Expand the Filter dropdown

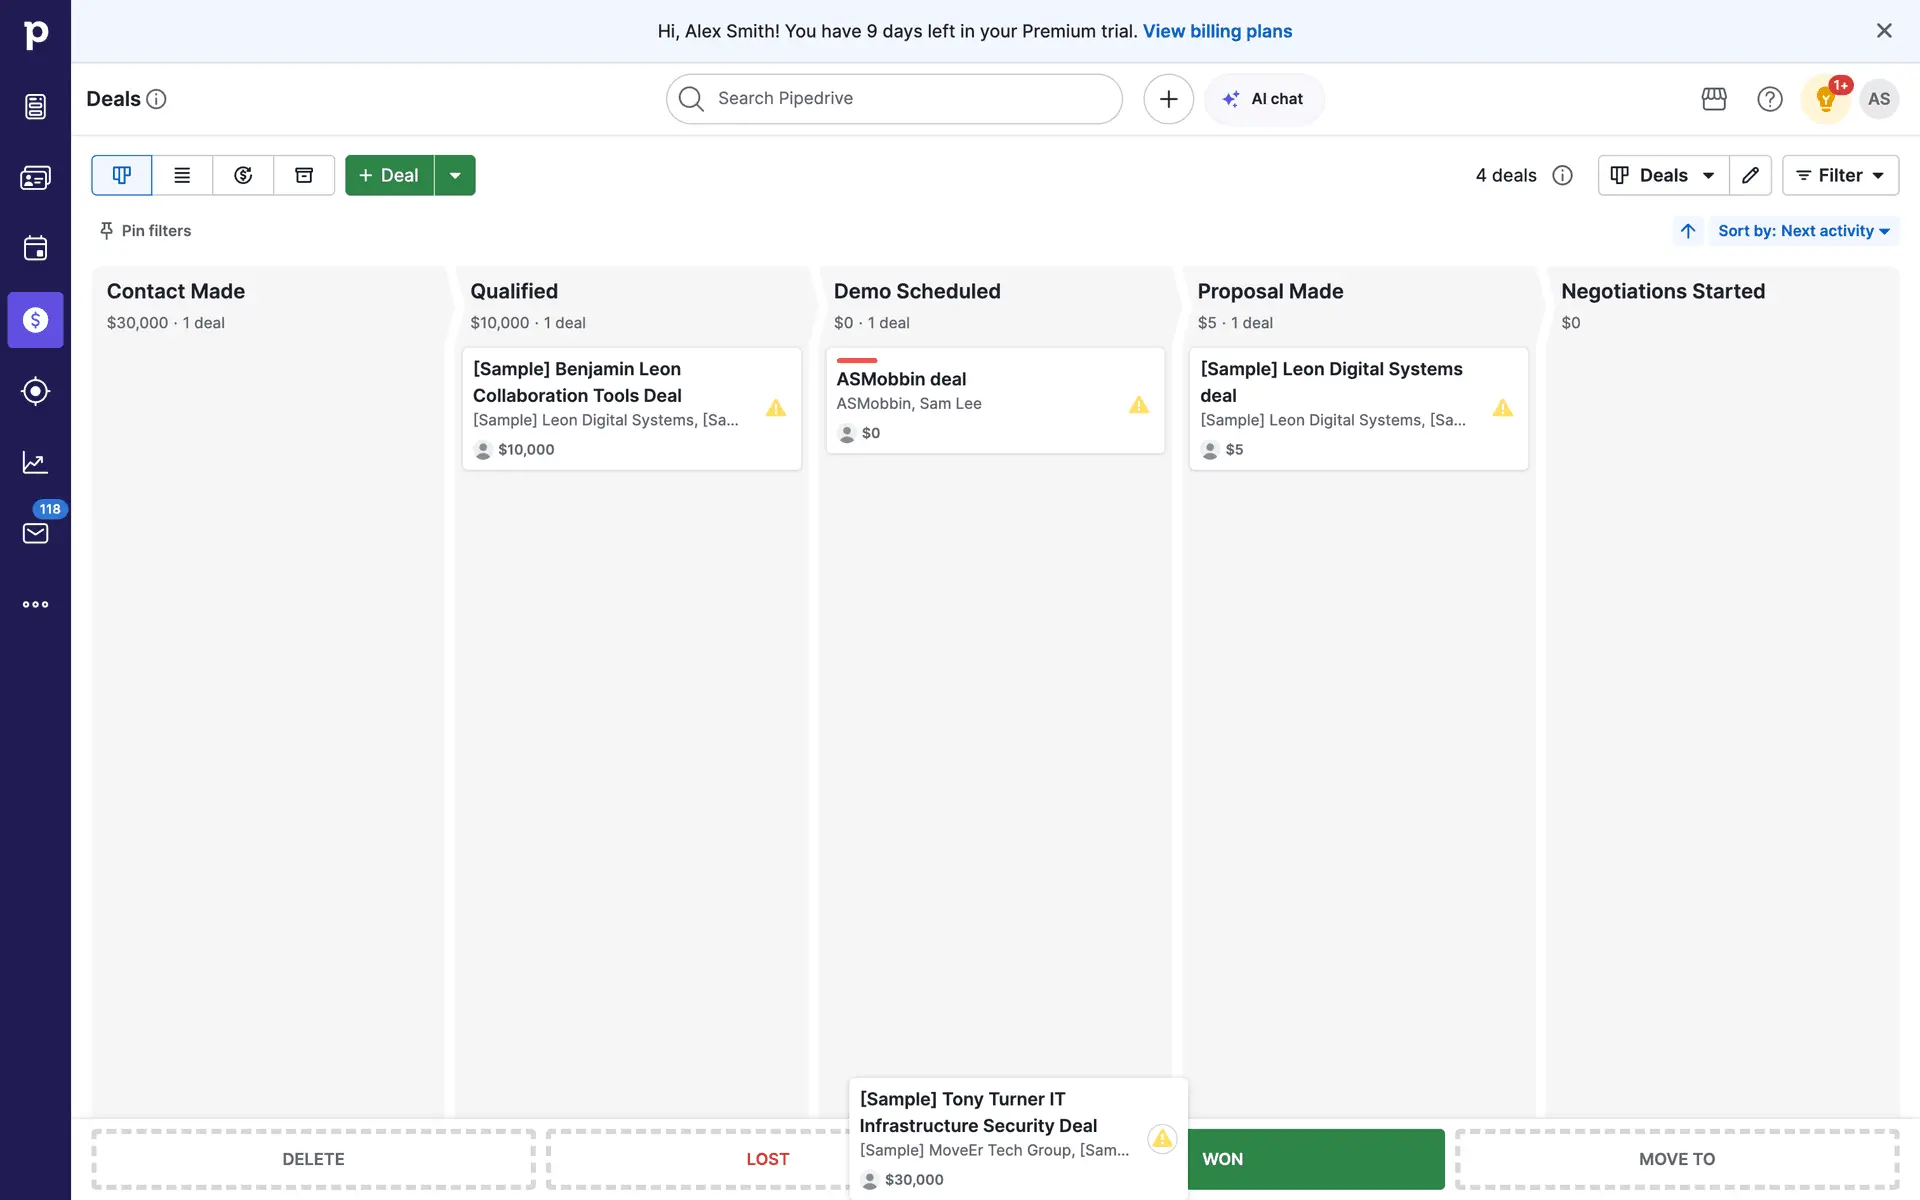coord(1840,175)
